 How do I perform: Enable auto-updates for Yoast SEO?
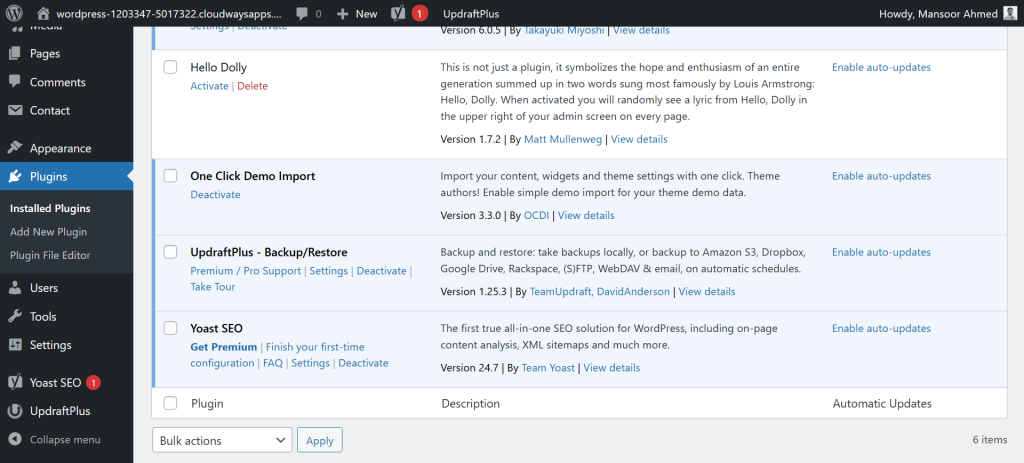click(x=882, y=328)
